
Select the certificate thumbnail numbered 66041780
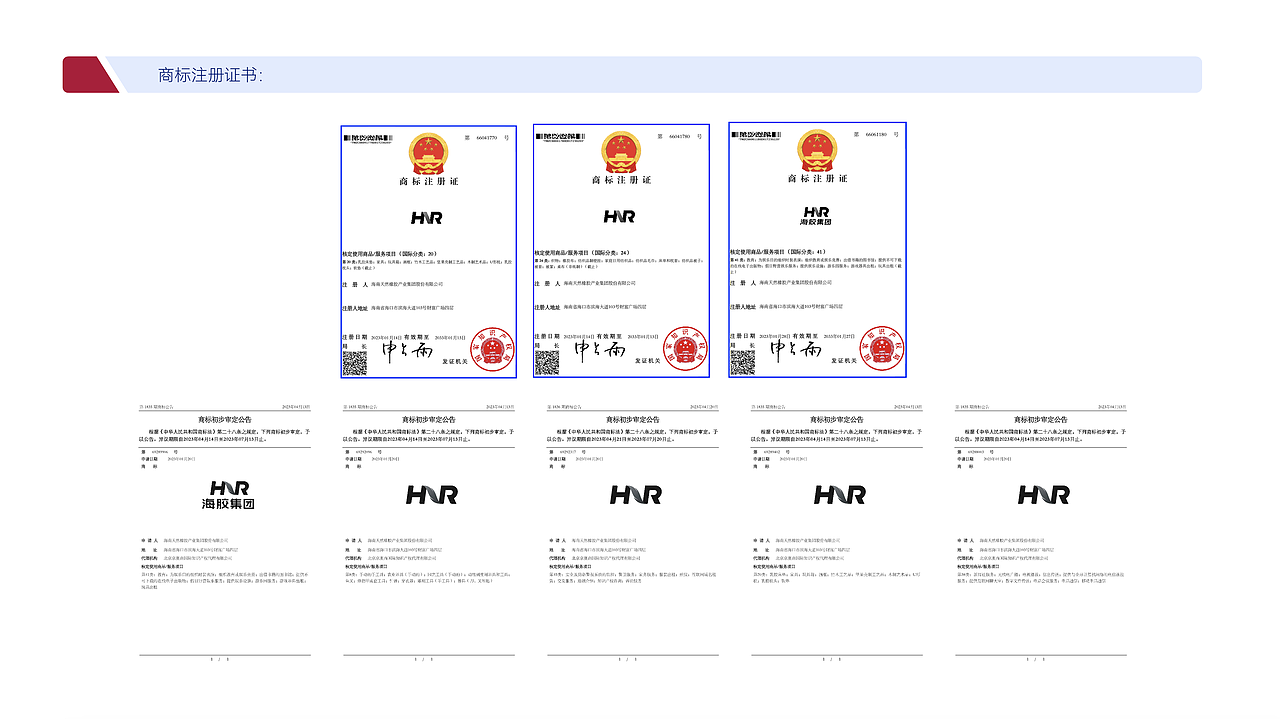pos(621,251)
